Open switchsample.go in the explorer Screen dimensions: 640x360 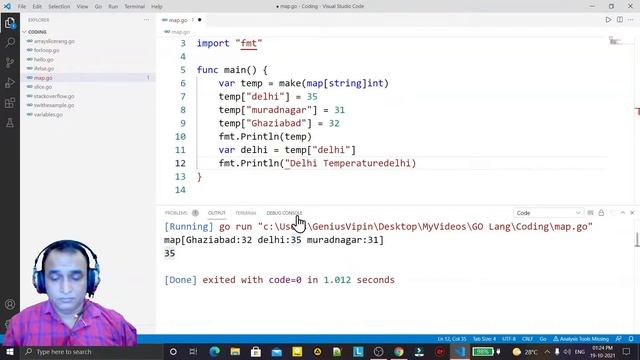[x=54, y=105]
